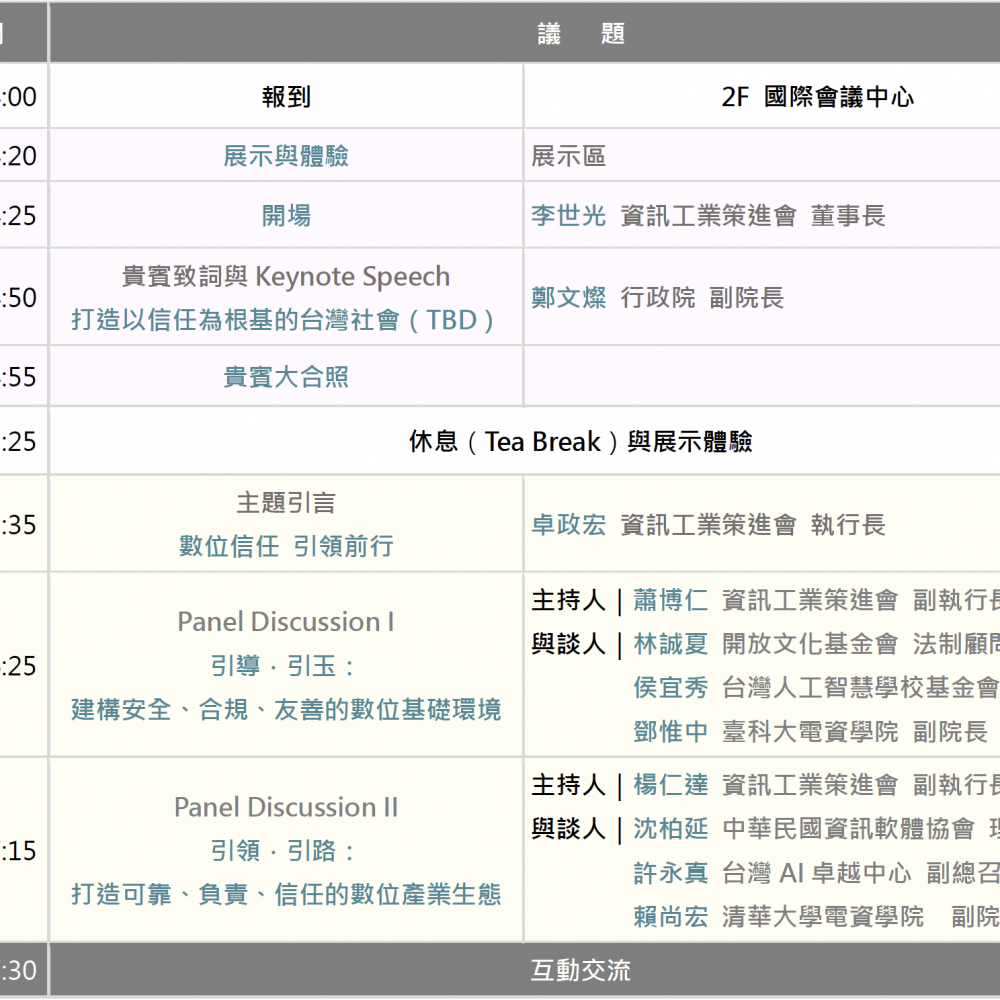Click the 互動交流 footer row
1000x1000 pixels.
tap(580, 970)
